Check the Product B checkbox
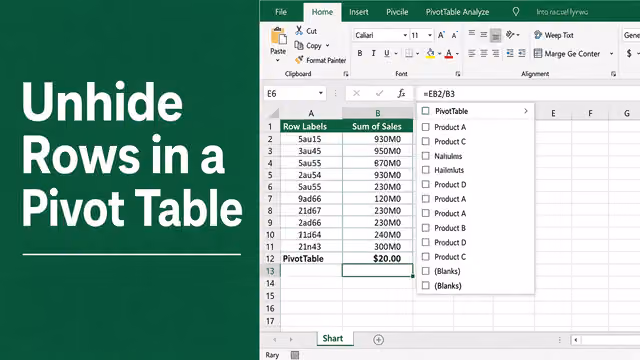Viewport: 640px width, 360px height. click(x=426, y=228)
